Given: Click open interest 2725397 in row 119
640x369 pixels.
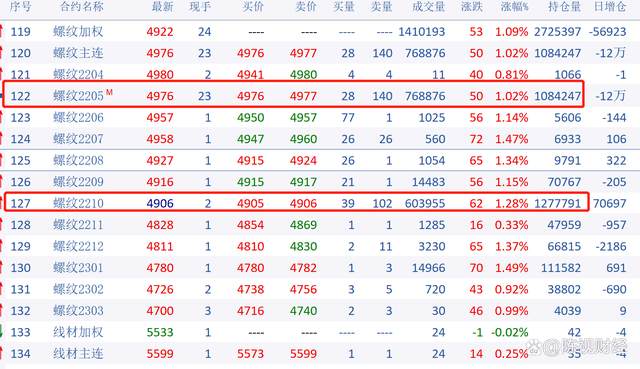Looking at the screenshot, I should 558,32.
